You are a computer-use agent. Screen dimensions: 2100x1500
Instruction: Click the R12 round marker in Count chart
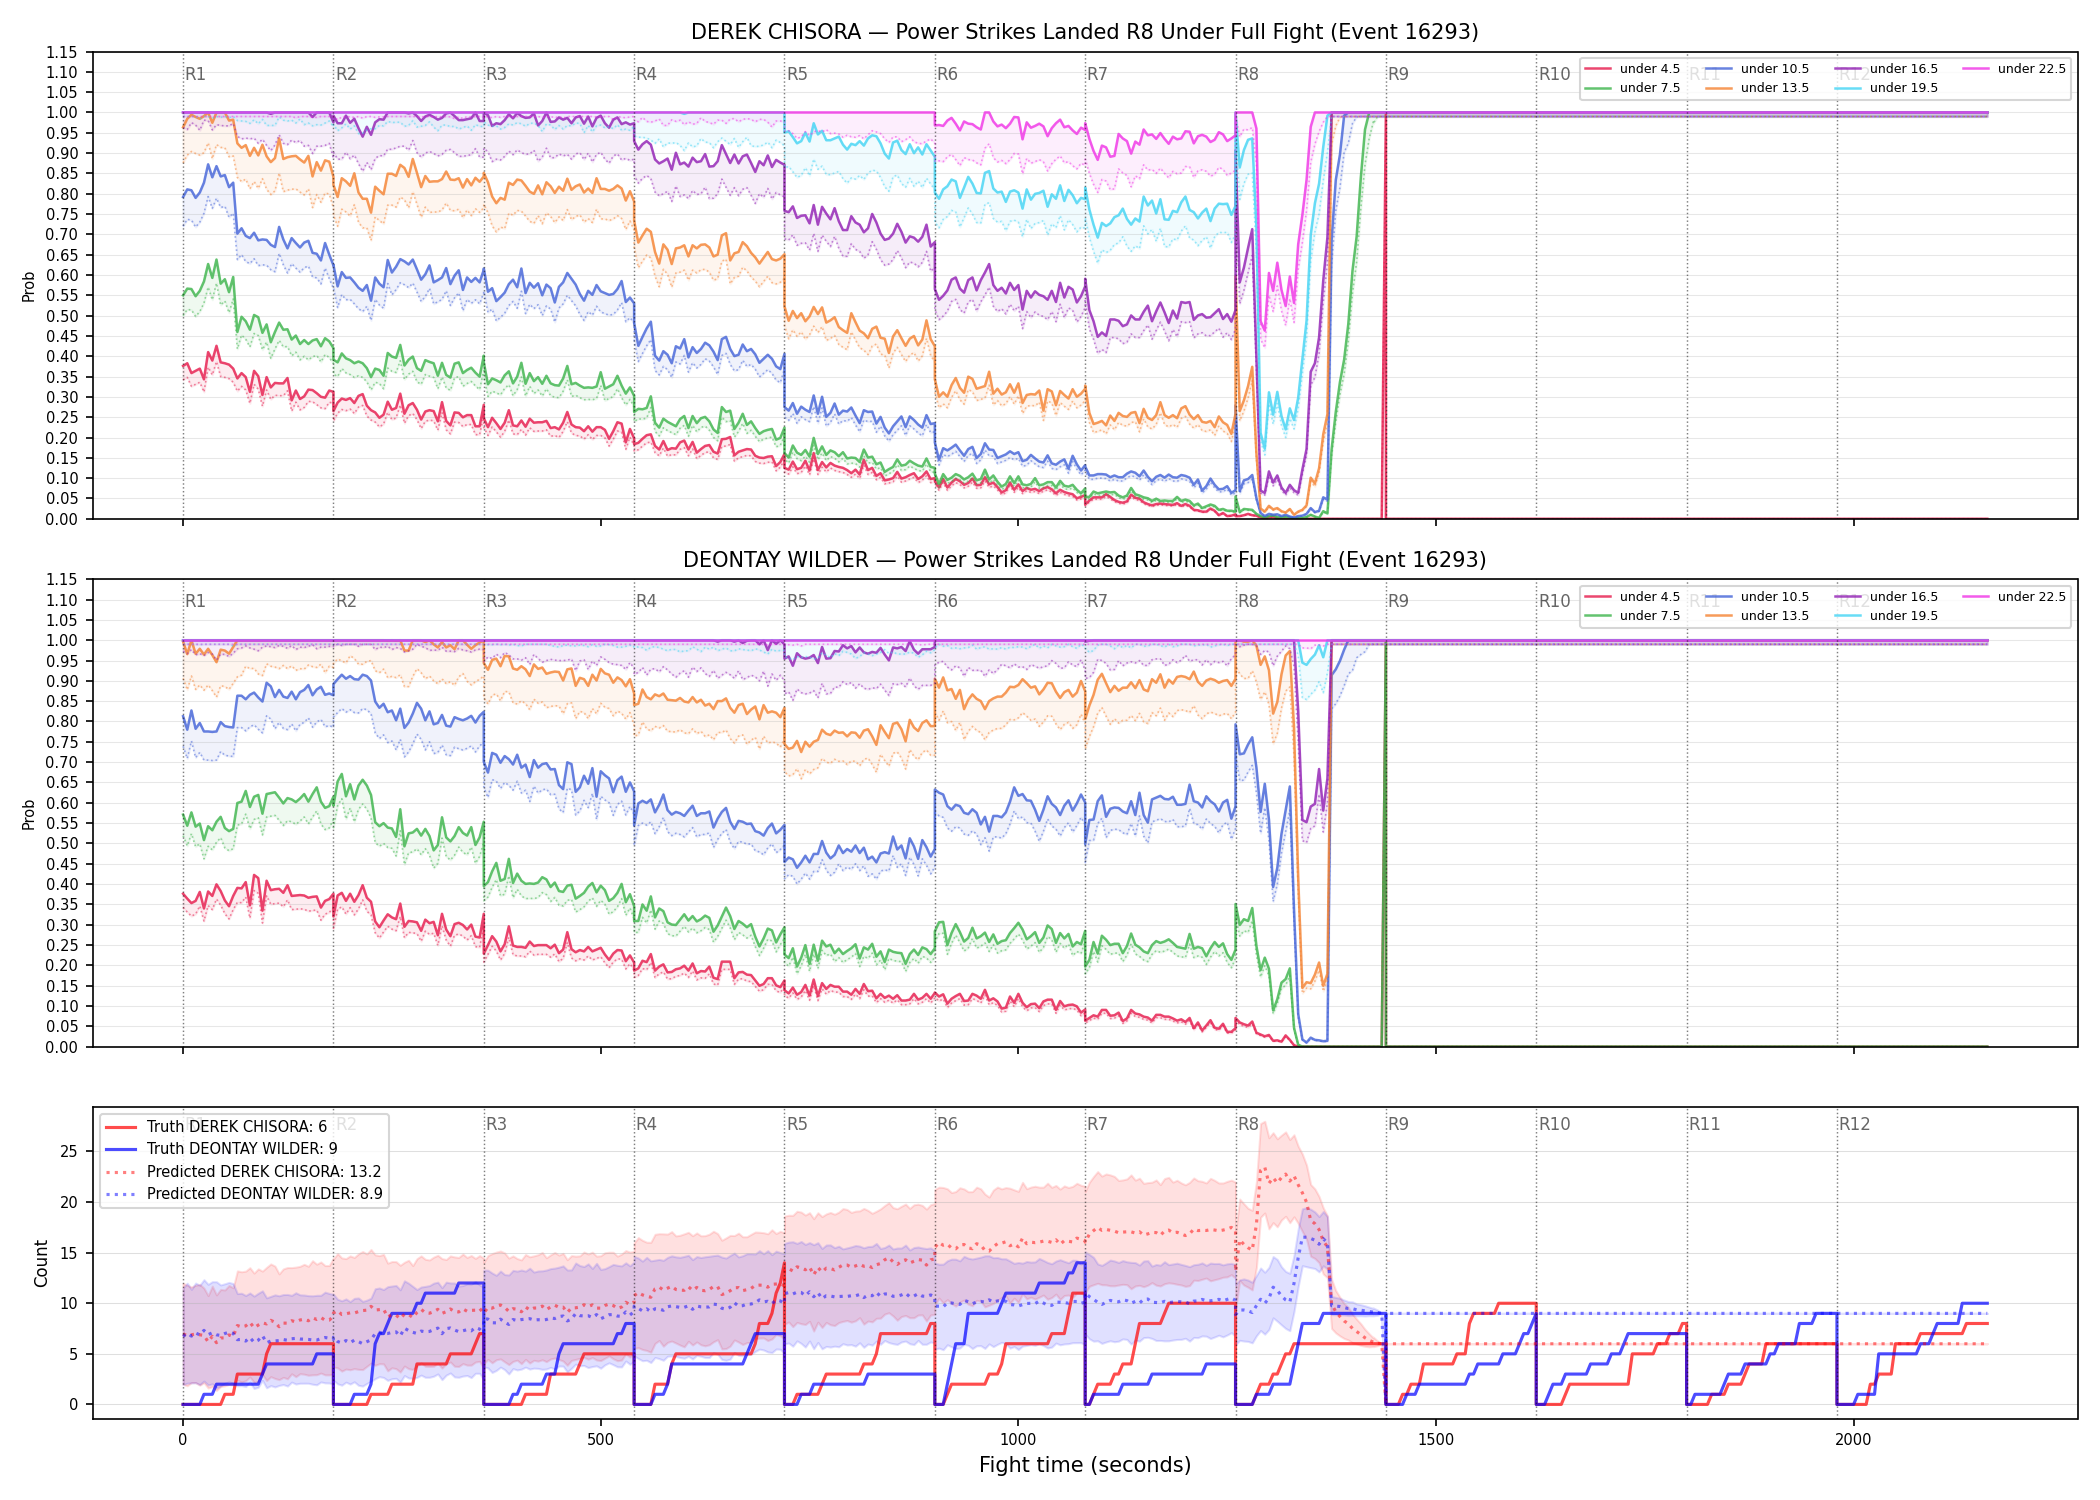tap(1854, 1124)
